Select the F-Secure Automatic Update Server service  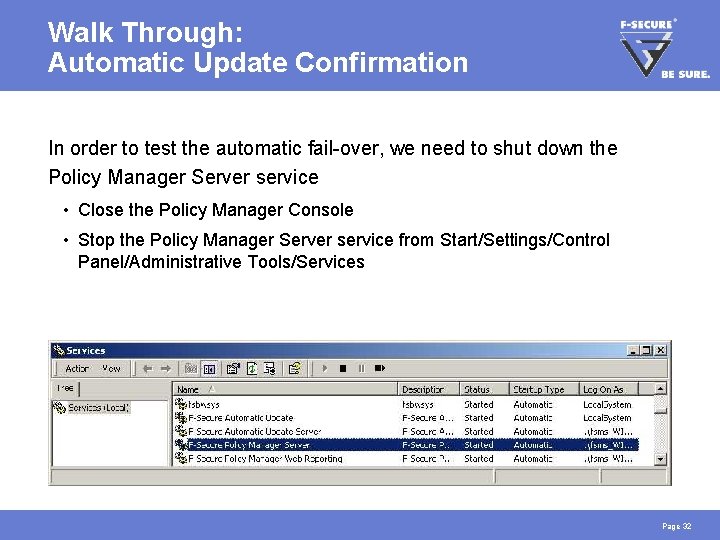[x=406, y=432]
